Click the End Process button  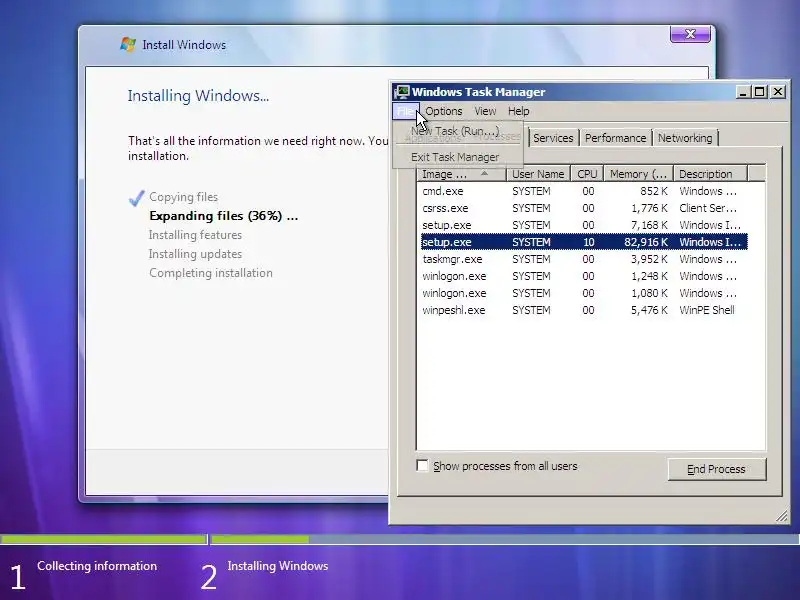[716, 469]
